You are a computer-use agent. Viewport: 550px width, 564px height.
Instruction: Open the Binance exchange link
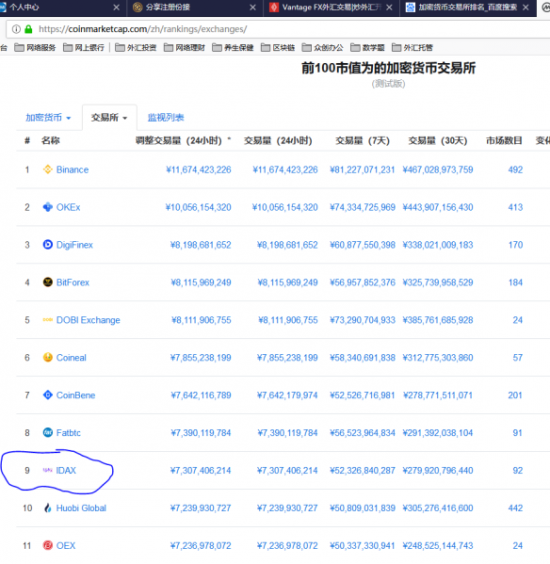(x=72, y=169)
